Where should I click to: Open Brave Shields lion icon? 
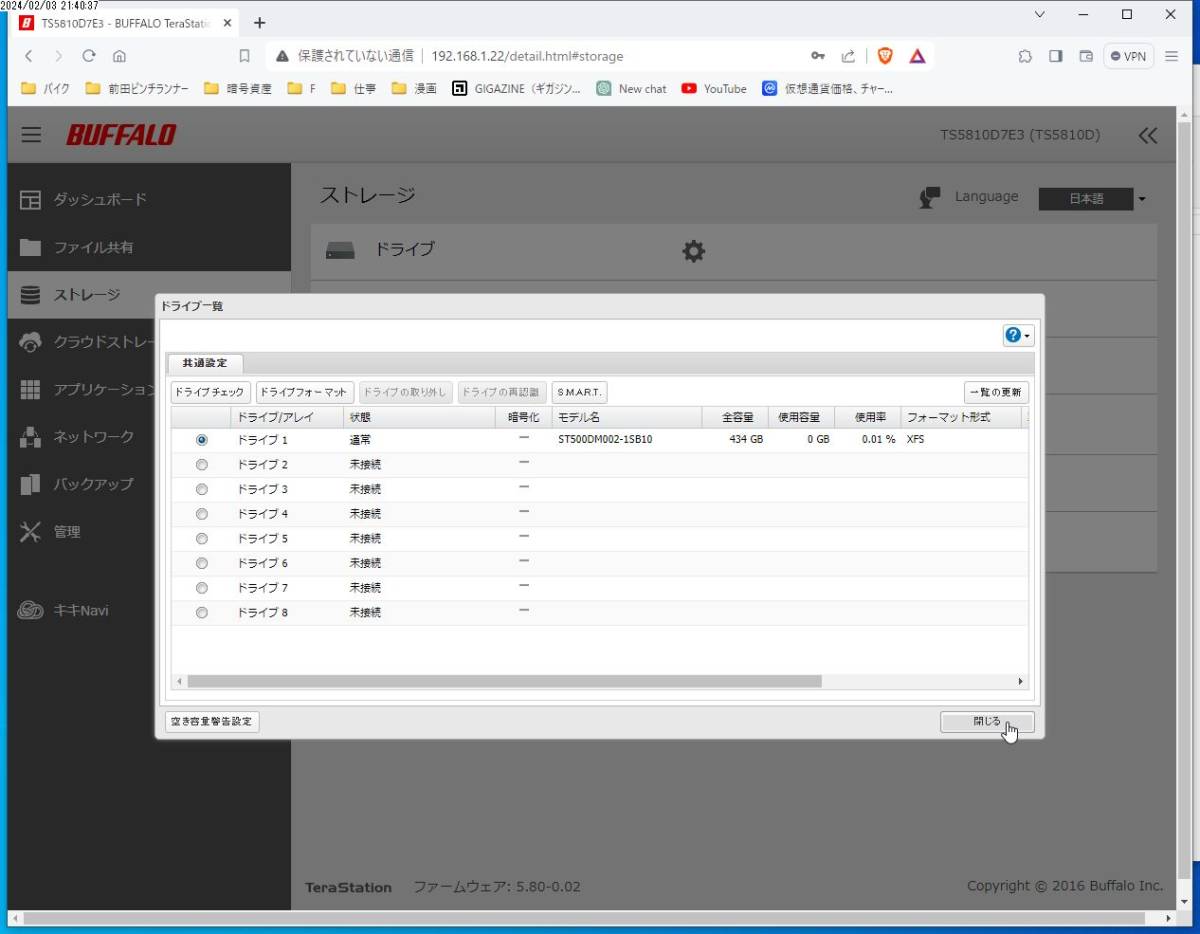pos(885,56)
